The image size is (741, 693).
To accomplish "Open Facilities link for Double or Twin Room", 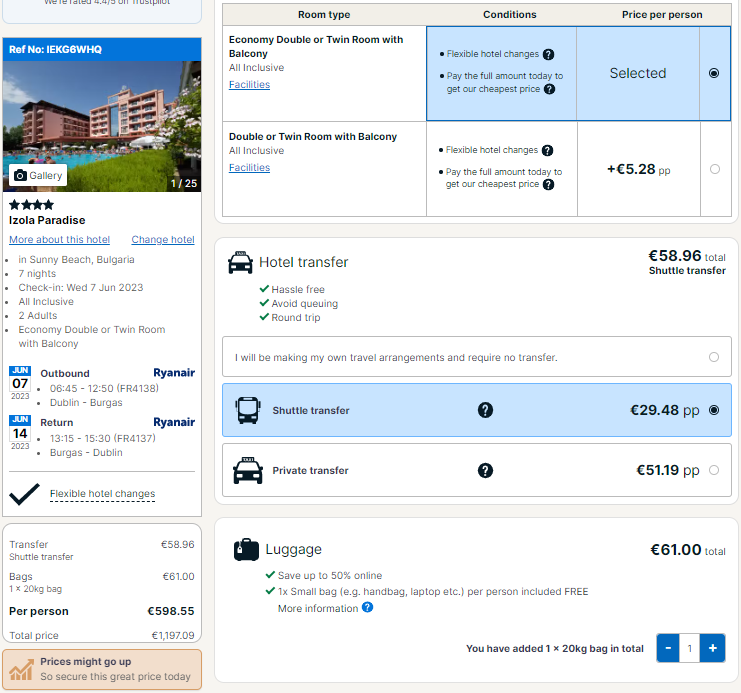I will pos(249,167).
